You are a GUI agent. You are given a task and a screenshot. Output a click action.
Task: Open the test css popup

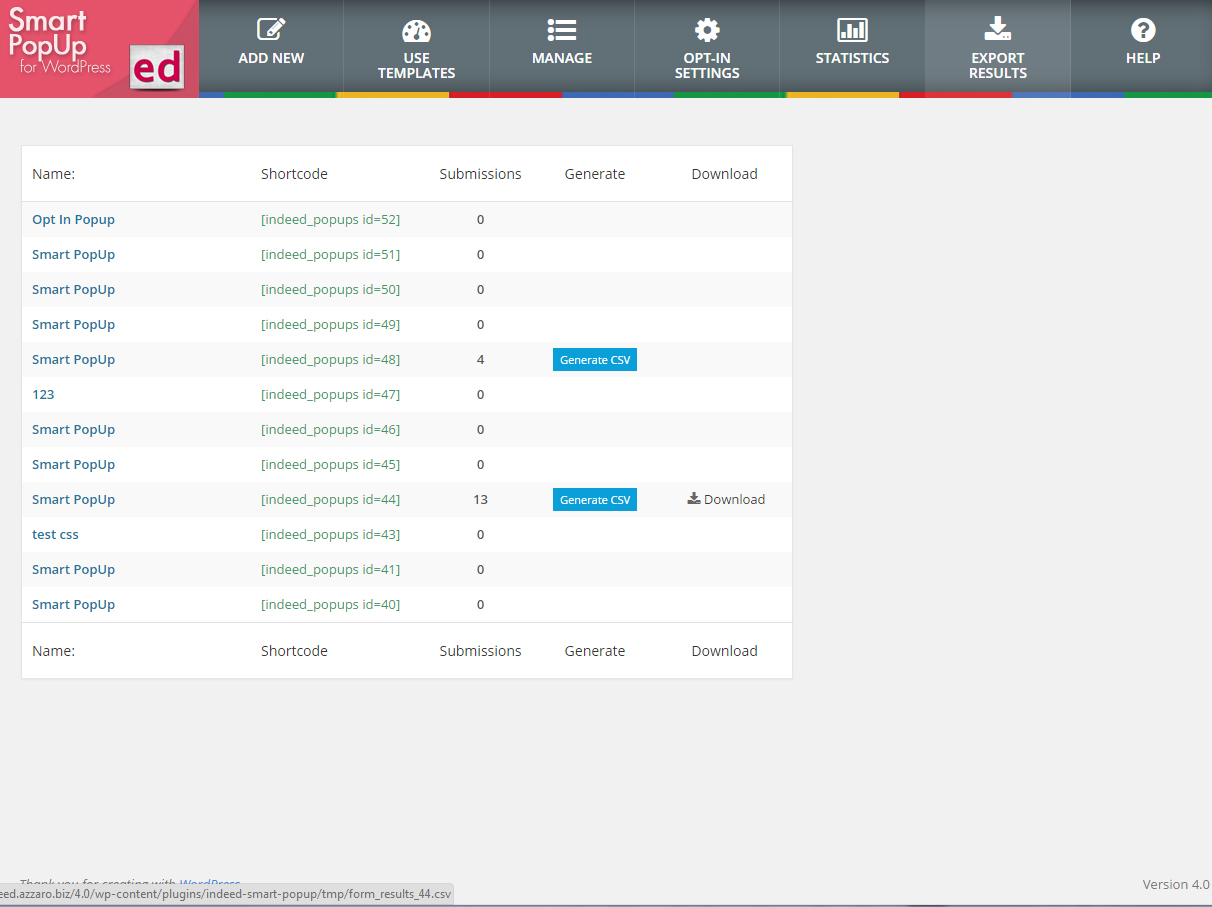point(55,535)
